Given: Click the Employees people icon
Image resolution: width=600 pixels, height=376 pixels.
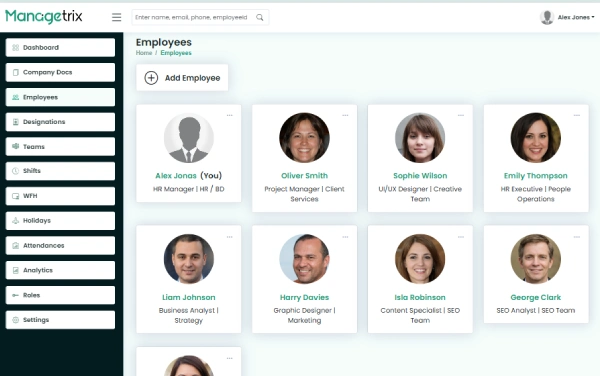Looking at the screenshot, I should click(15, 97).
